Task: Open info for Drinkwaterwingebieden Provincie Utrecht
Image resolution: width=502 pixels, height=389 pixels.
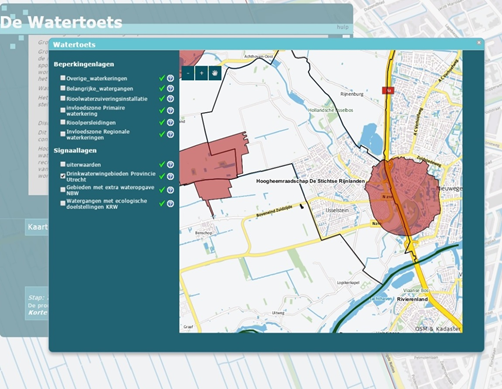Action: coord(170,176)
